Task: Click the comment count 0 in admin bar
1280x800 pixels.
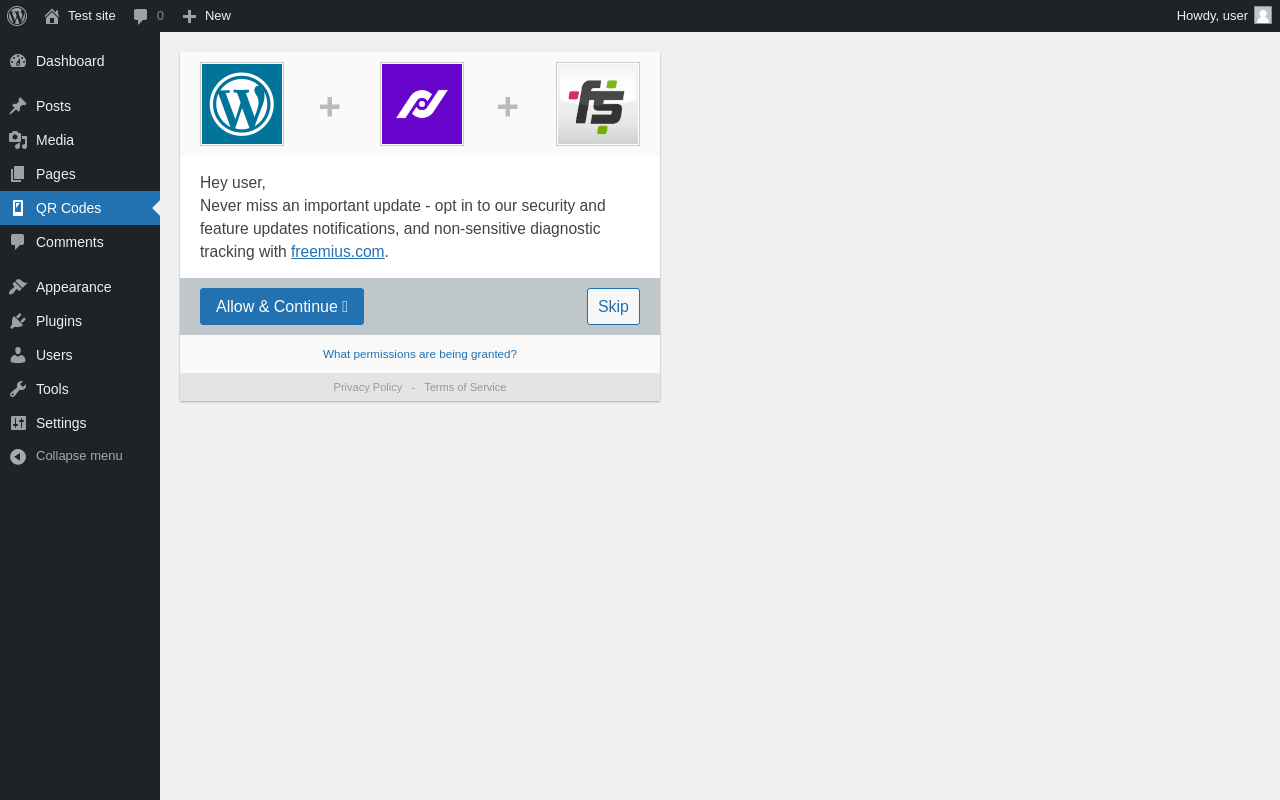Action: tap(160, 16)
